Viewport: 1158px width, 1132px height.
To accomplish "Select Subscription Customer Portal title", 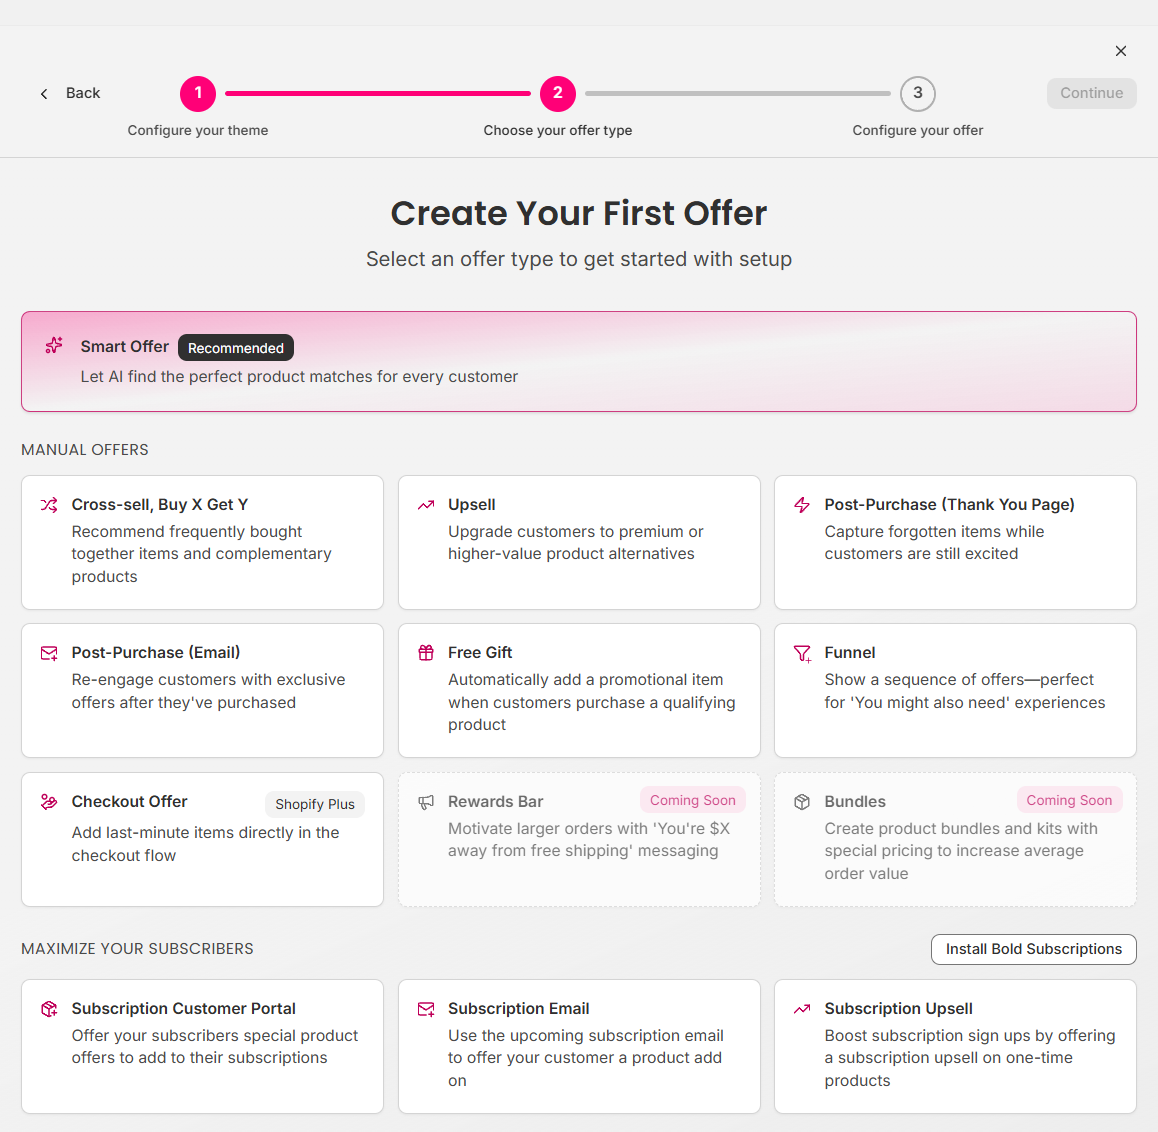I will [183, 1009].
